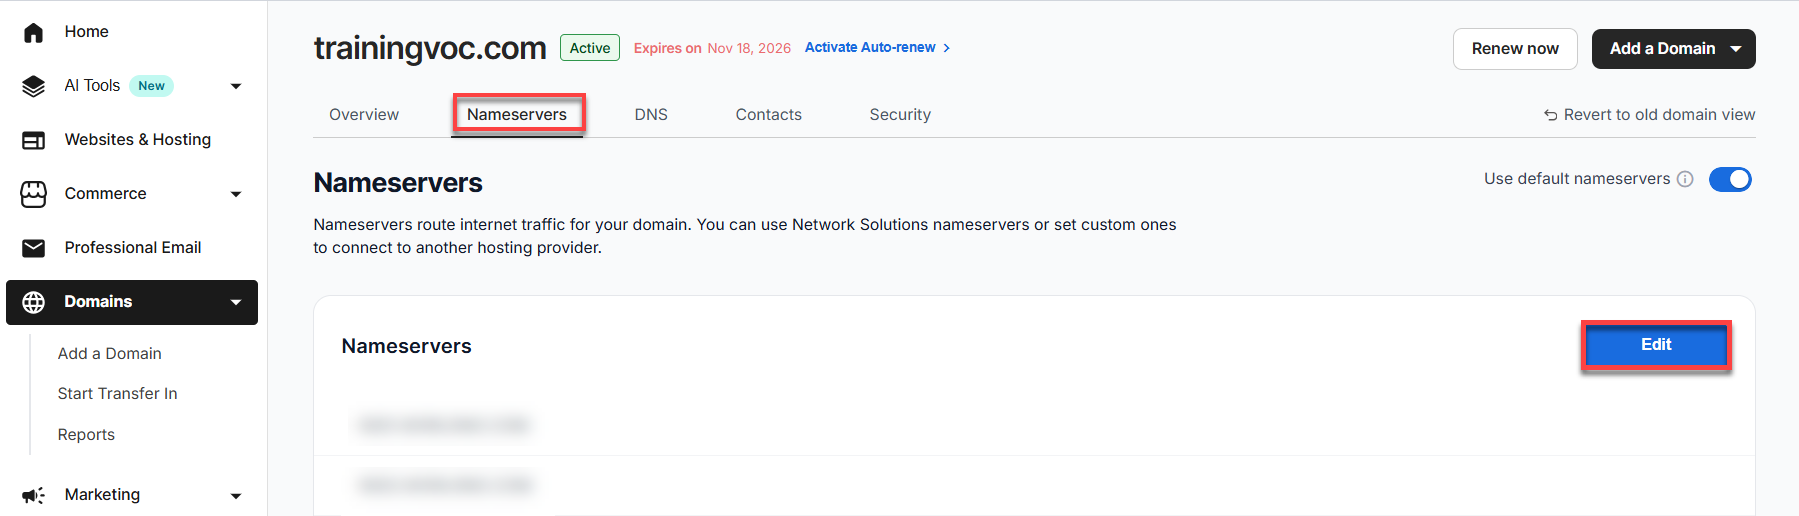Click the Commerce storefront icon
The image size is (1799, 516).
[33, 194]
